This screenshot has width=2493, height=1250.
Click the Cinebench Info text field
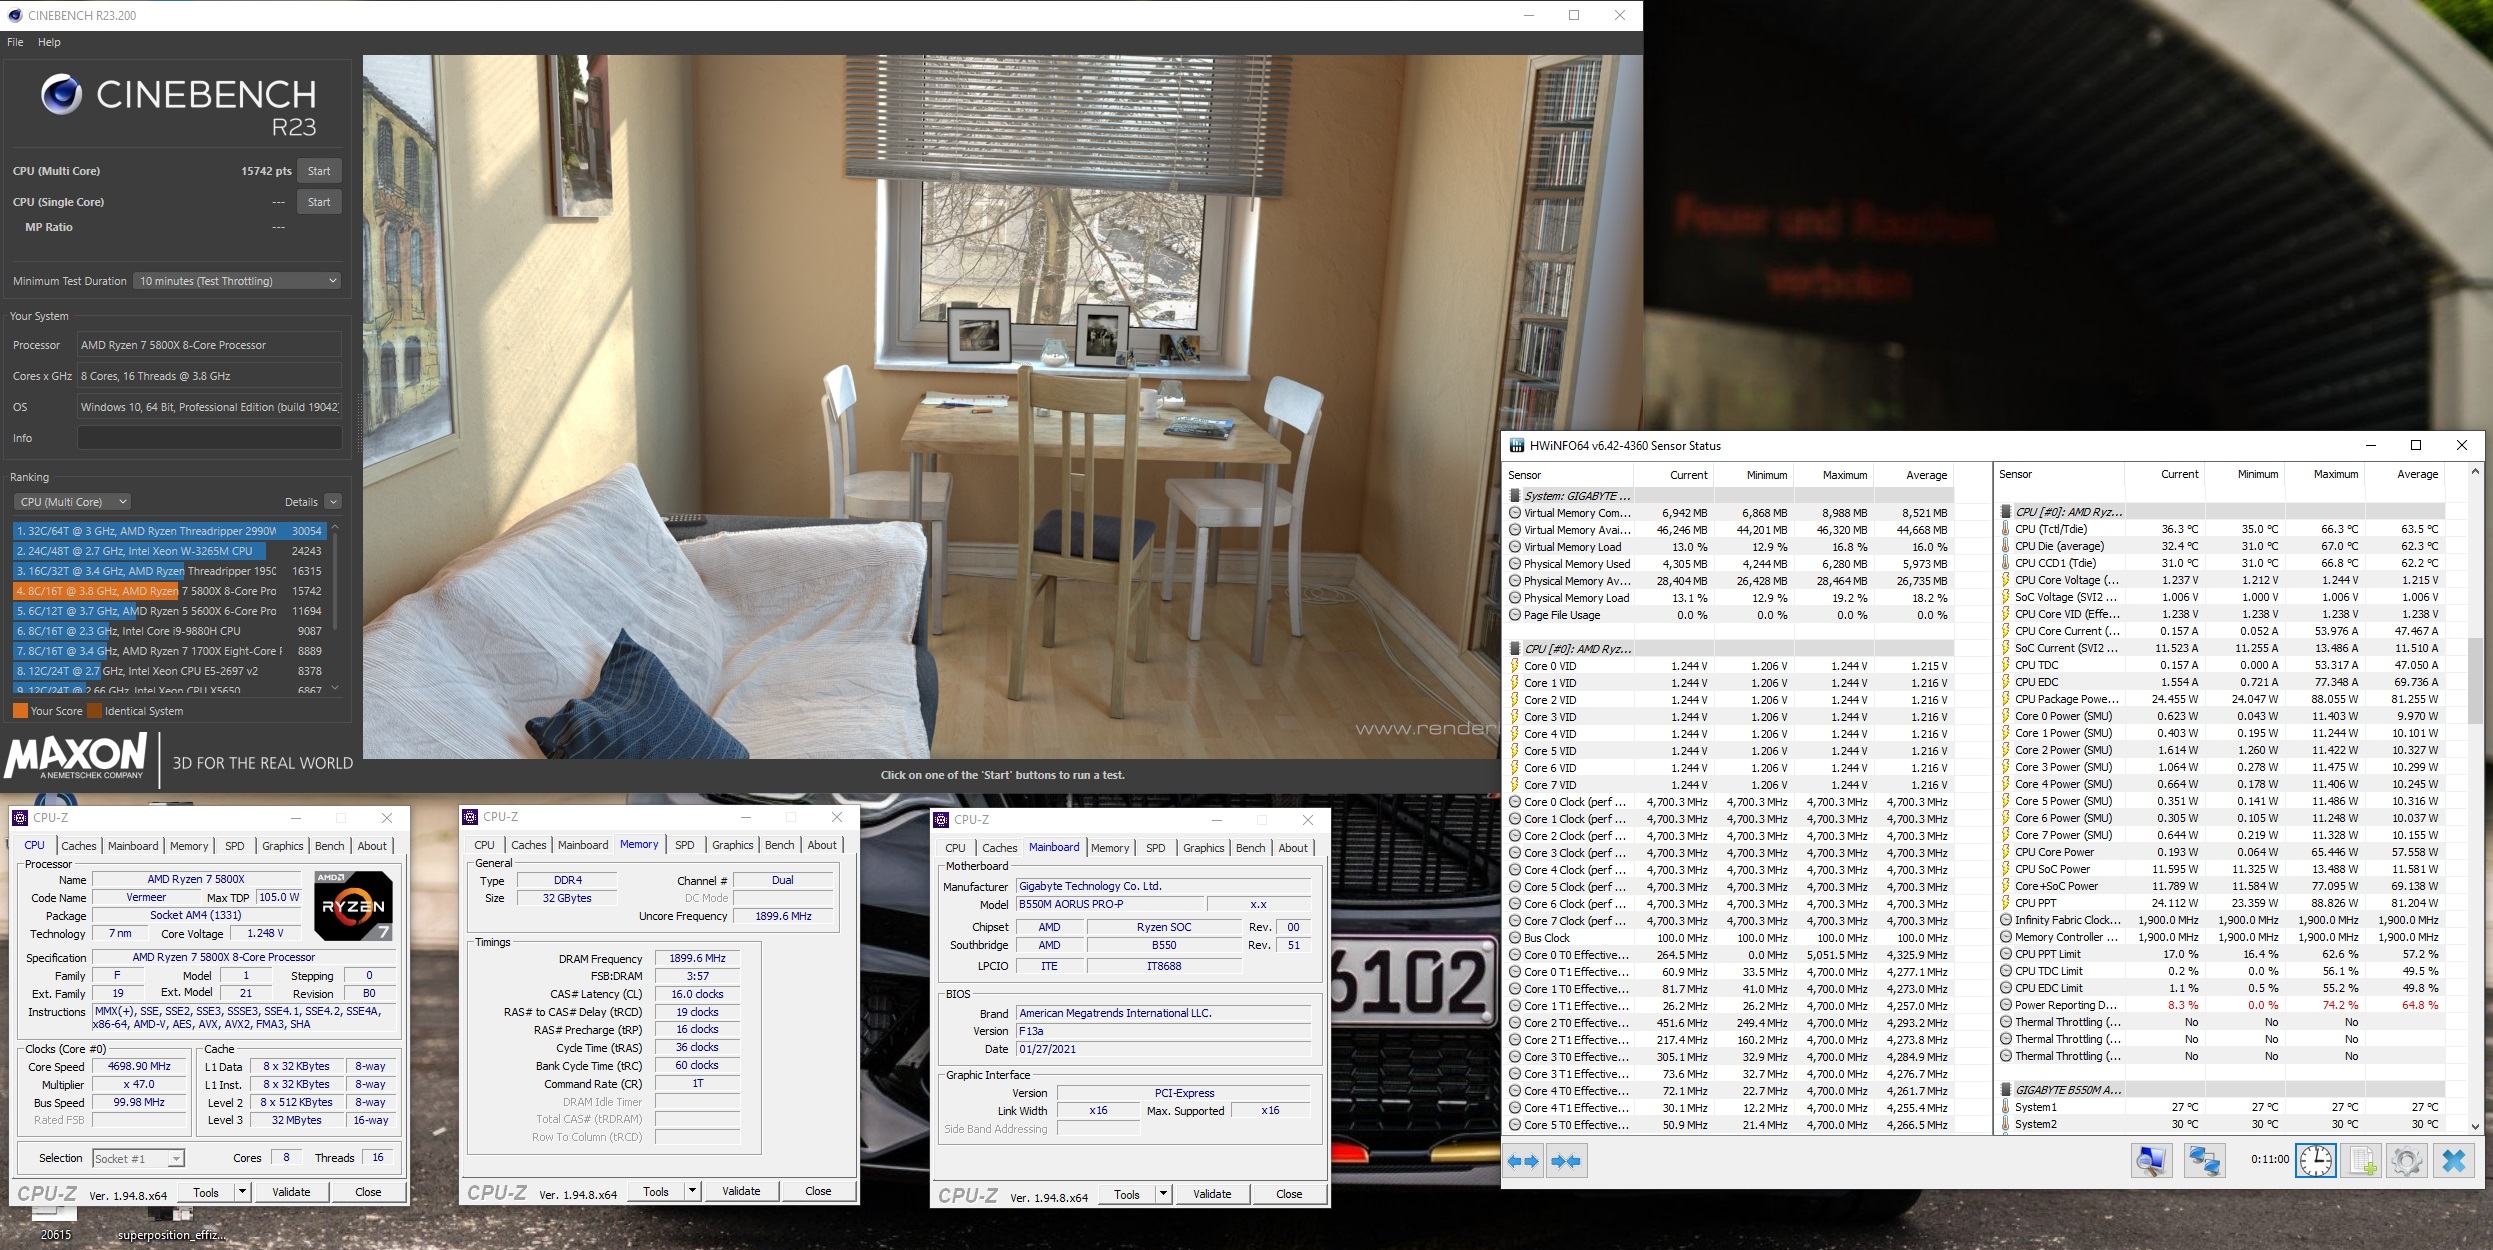209,438
